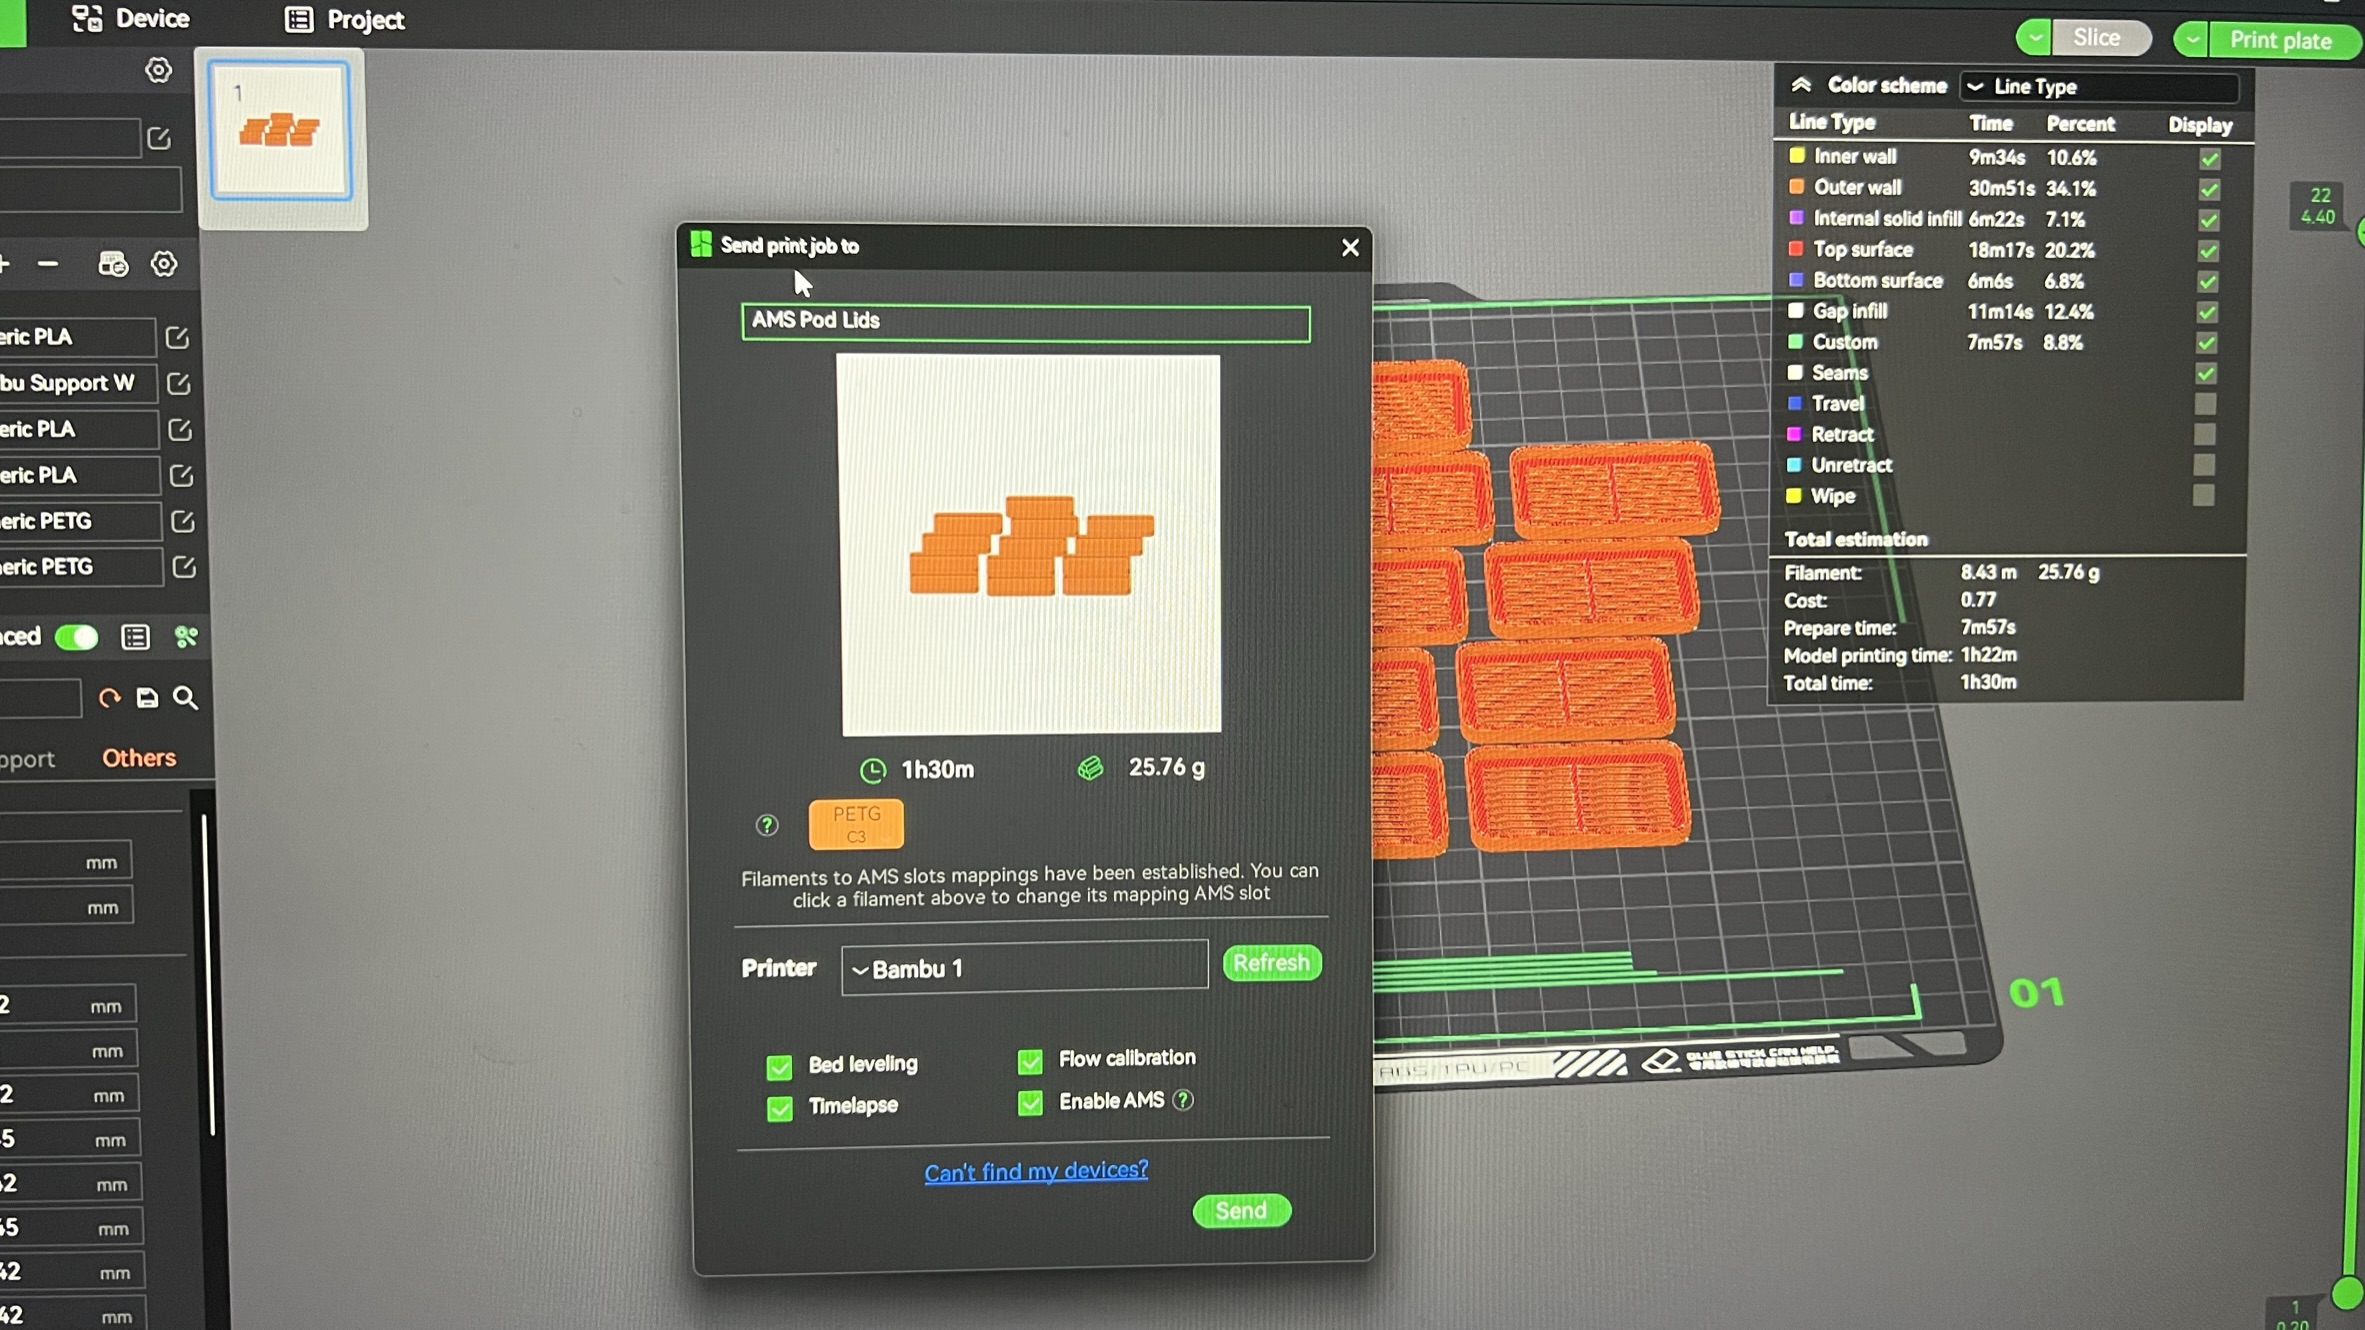Image resolution: width=2365 pixels, height=1330 pixels.
Task: Click the Enable AMS help question mark
Action: [1183, 1101]
